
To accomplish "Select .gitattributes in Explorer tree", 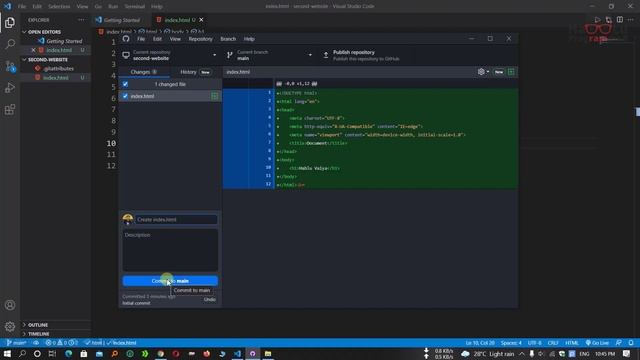I will coord(58,69).
